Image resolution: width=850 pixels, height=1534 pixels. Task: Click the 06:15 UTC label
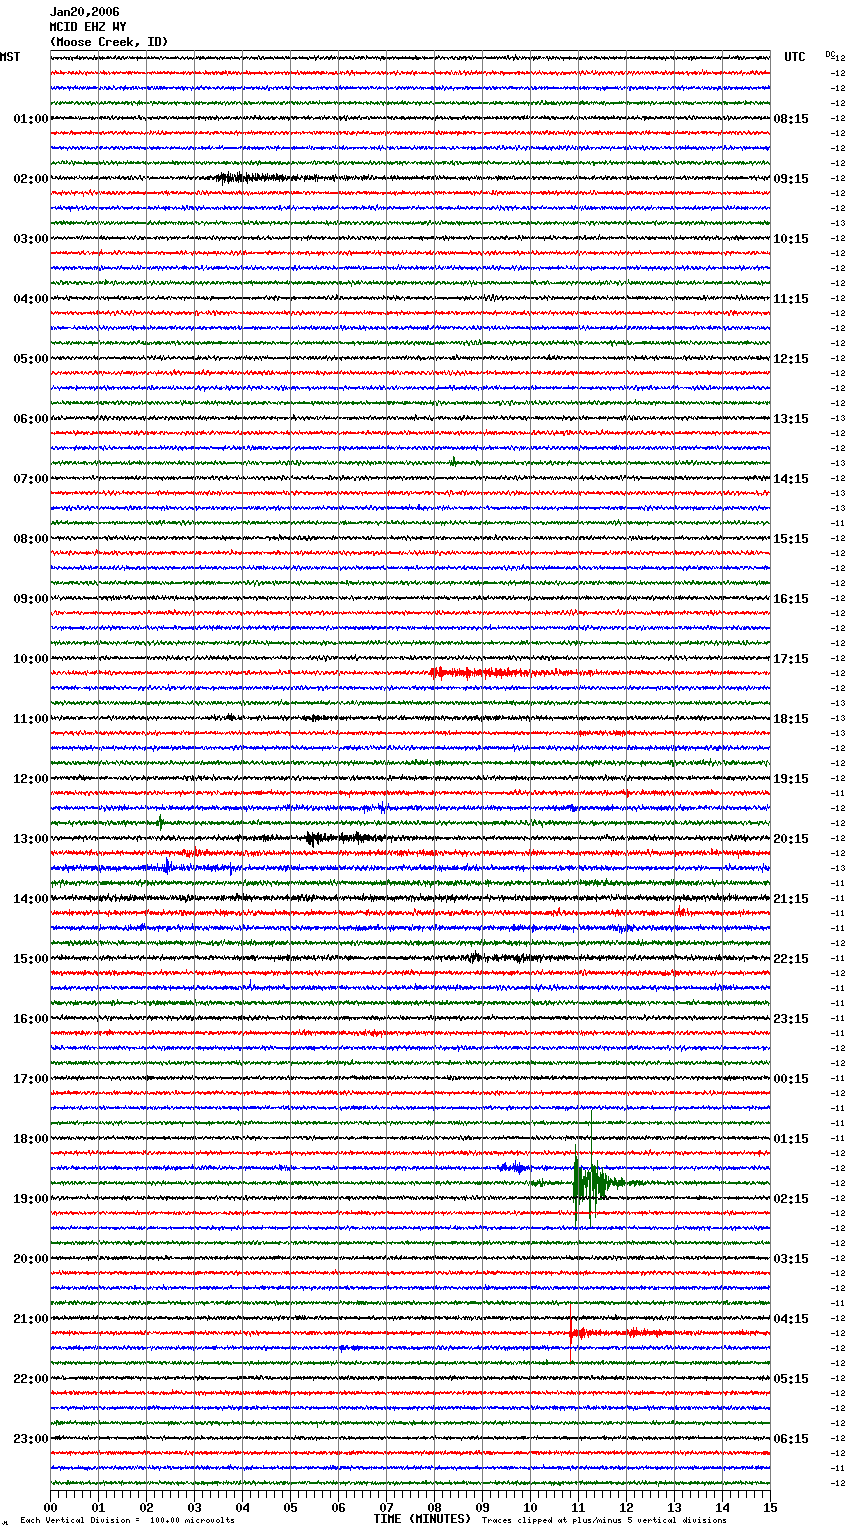(791, 1439)
